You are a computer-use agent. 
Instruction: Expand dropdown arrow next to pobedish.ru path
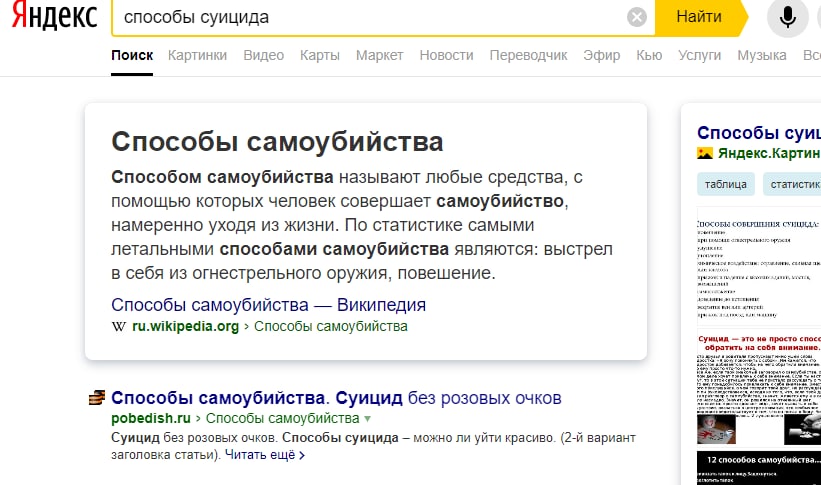click(367, 419)
